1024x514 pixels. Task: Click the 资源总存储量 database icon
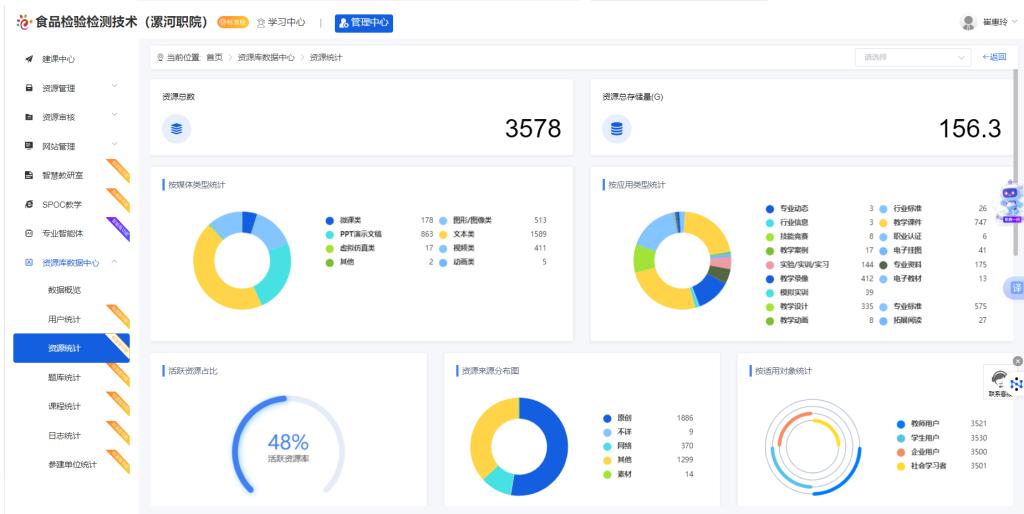coord(616,128)
